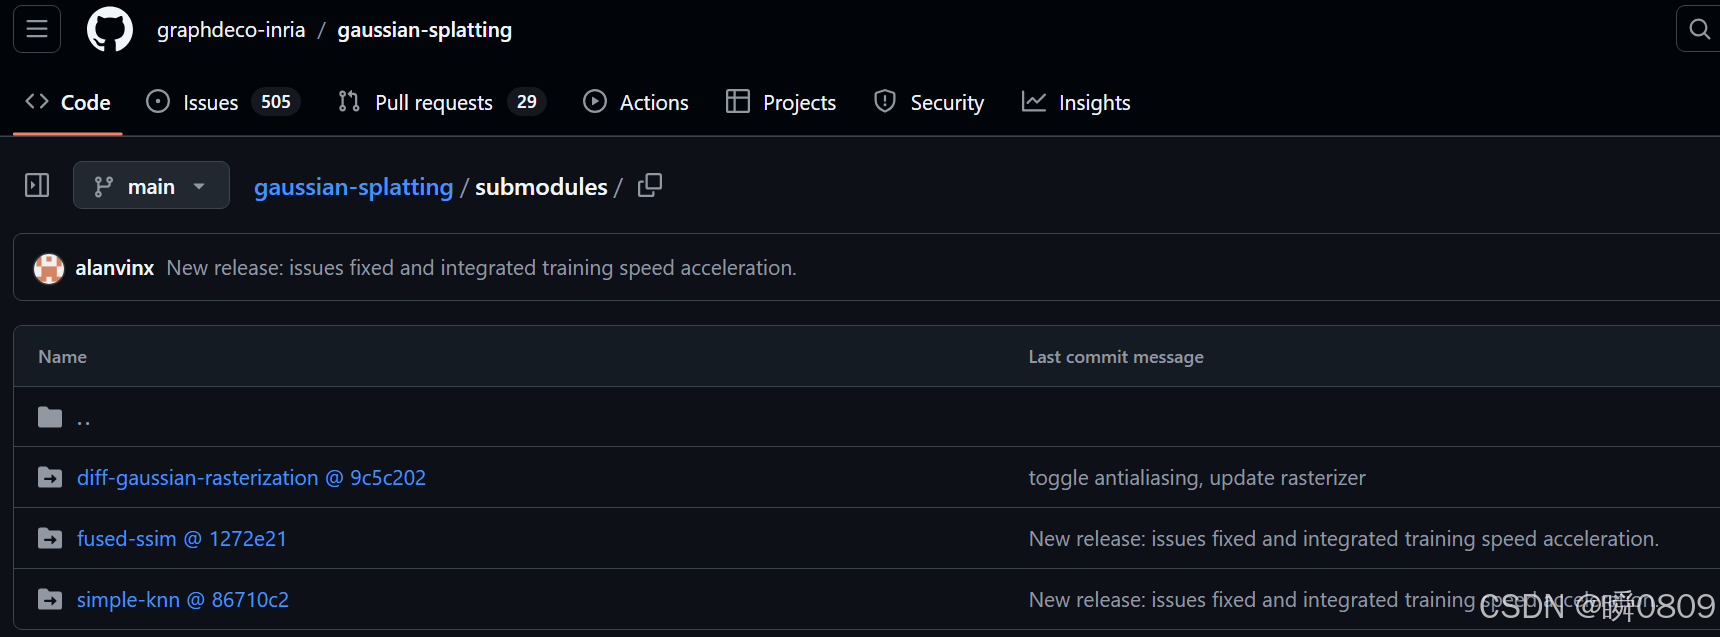Click the 'submodules' breadcrumb text
1720x637 pixels.
pyautogui.click(x=541, y=187)
